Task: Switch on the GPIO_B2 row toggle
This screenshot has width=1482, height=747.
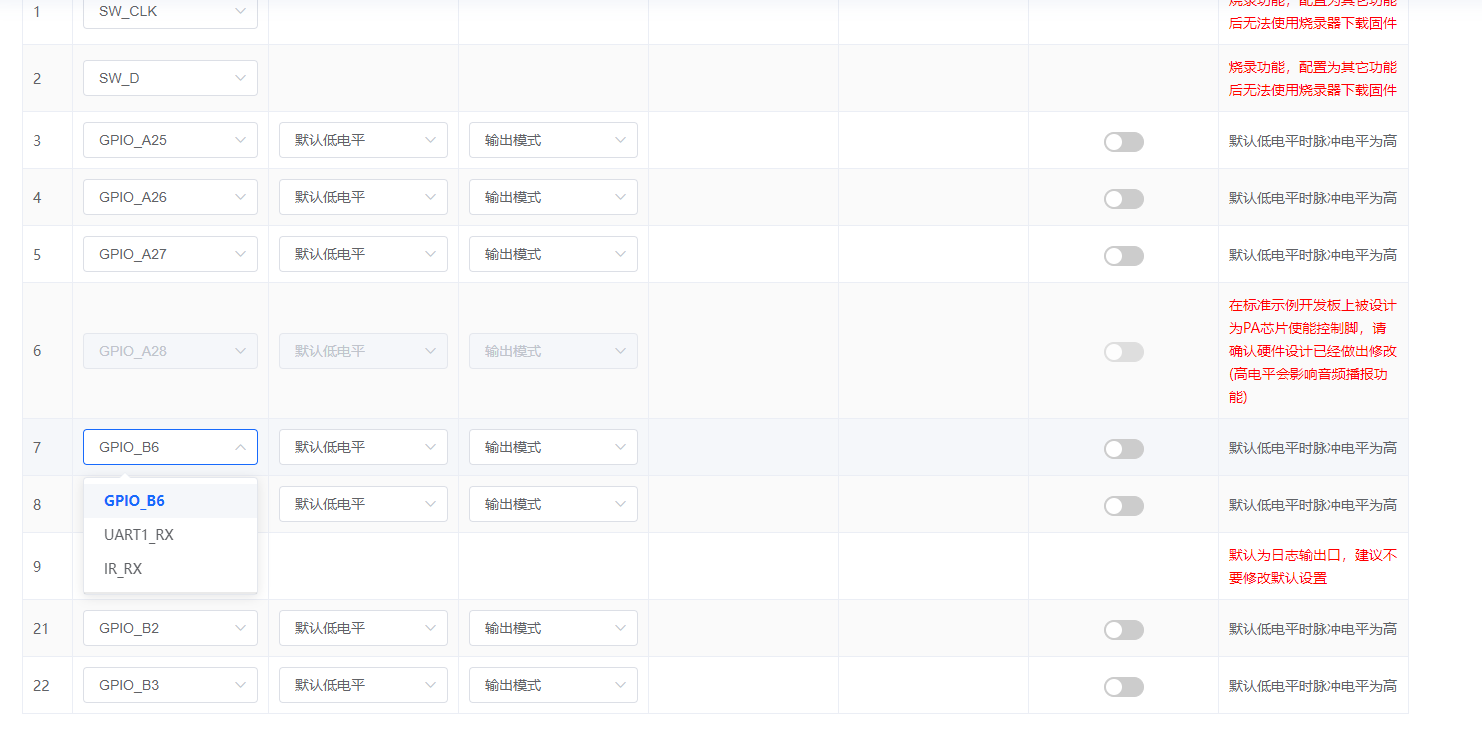Action: tap(1123, 629)
